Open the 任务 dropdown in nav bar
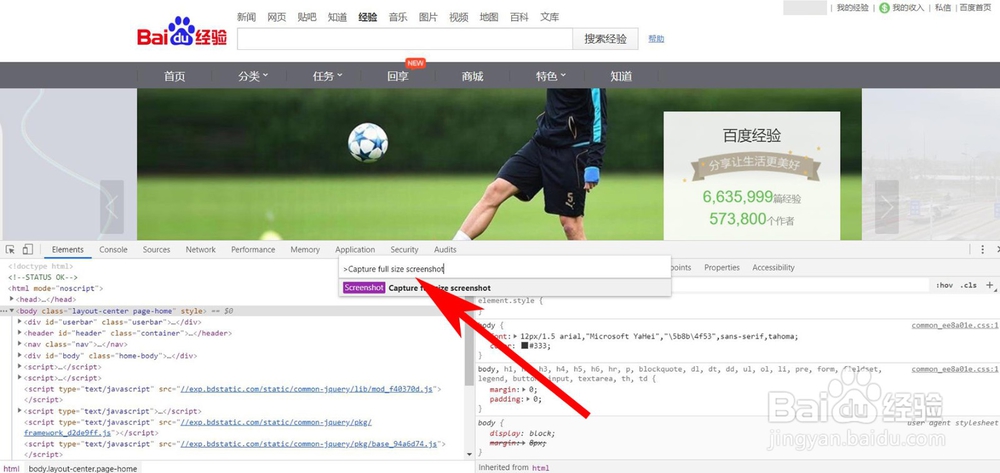The height and width of the screenshot is (473, 1000). 328,76
